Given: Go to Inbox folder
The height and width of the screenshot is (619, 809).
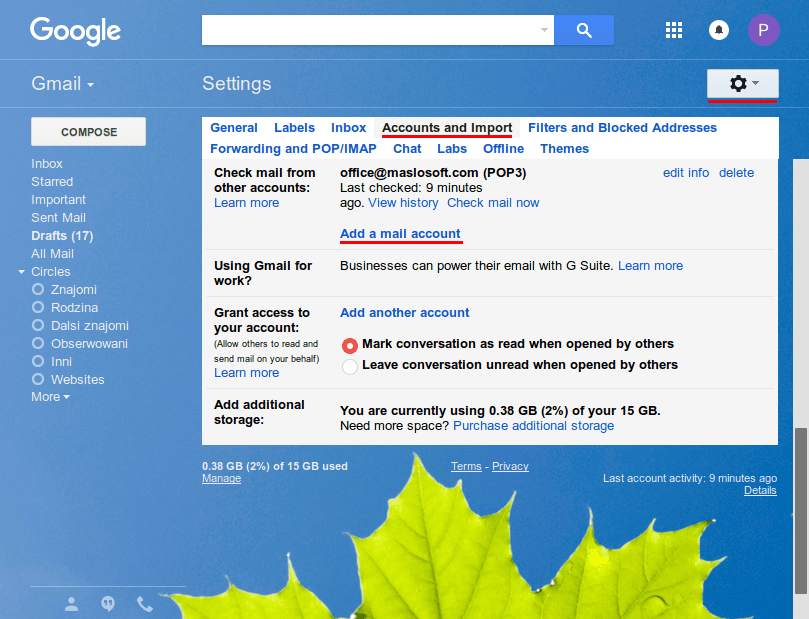Looking at the screenshot, I should pos(47,164).
